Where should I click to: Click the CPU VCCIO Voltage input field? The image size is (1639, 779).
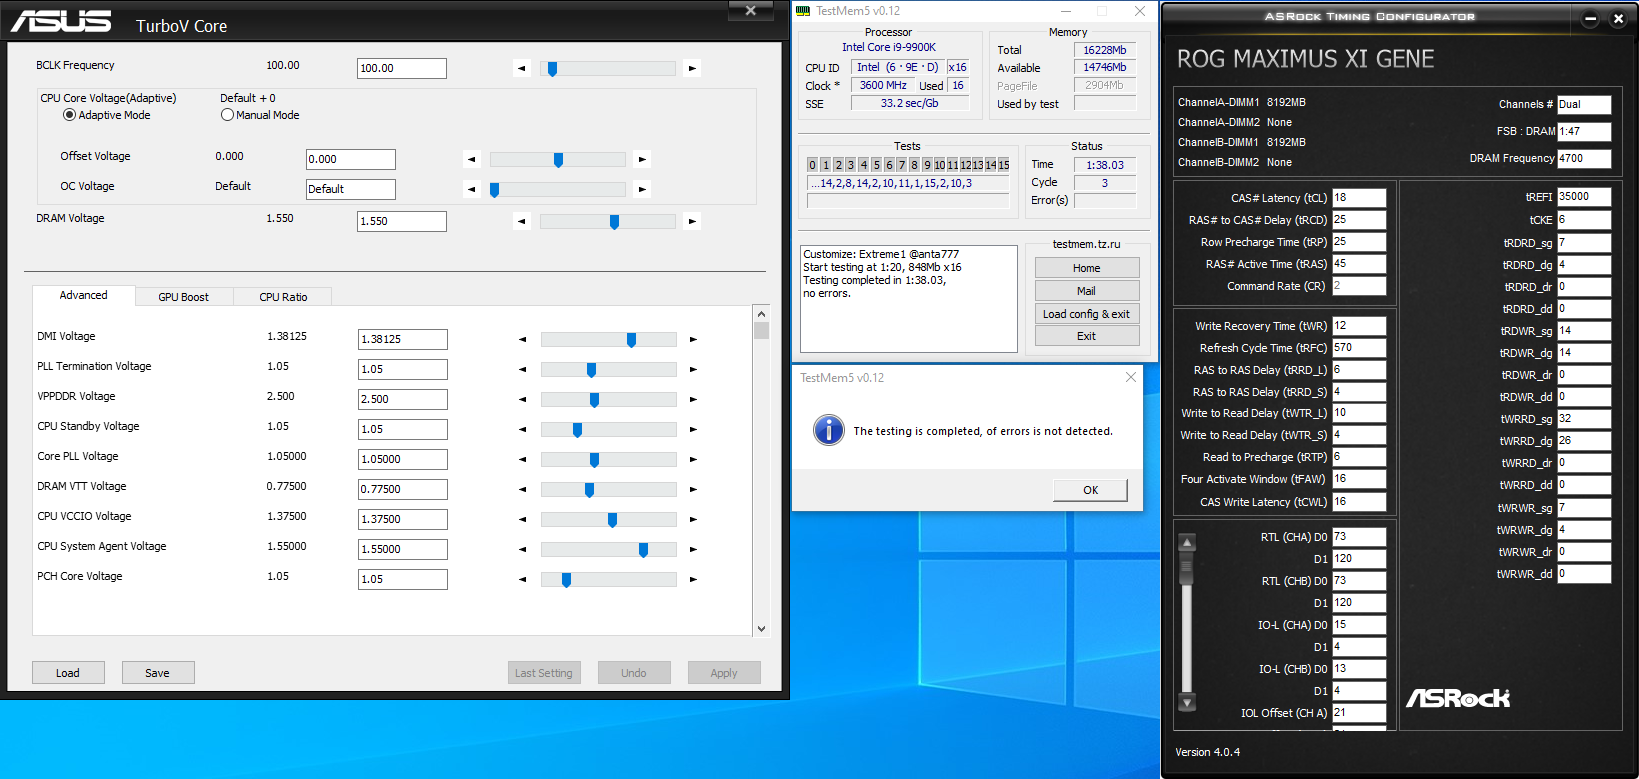point(403,519)
